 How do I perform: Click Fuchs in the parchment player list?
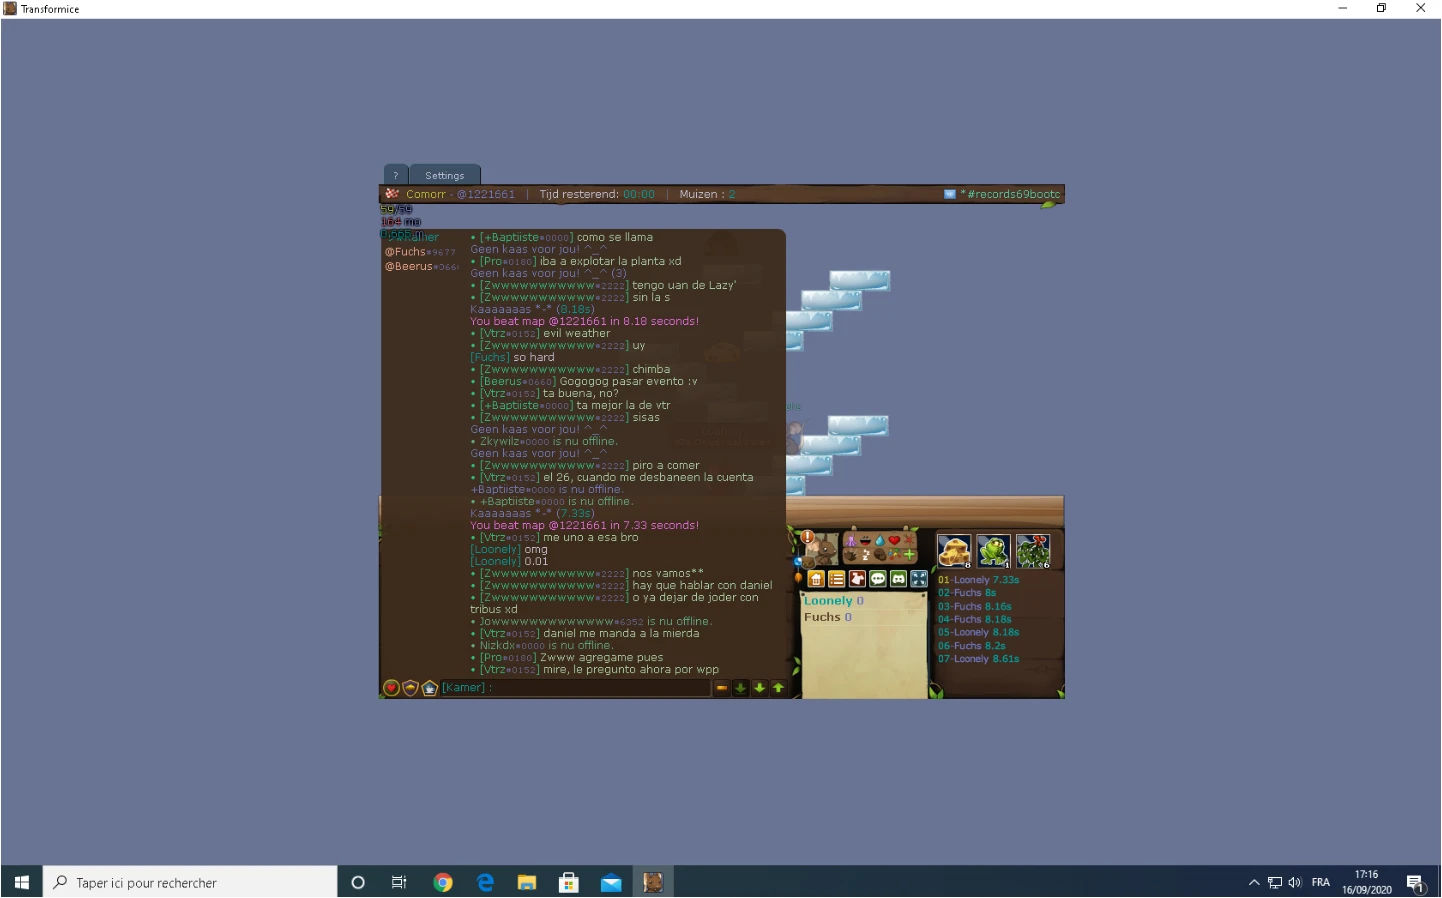coord(822,617)
